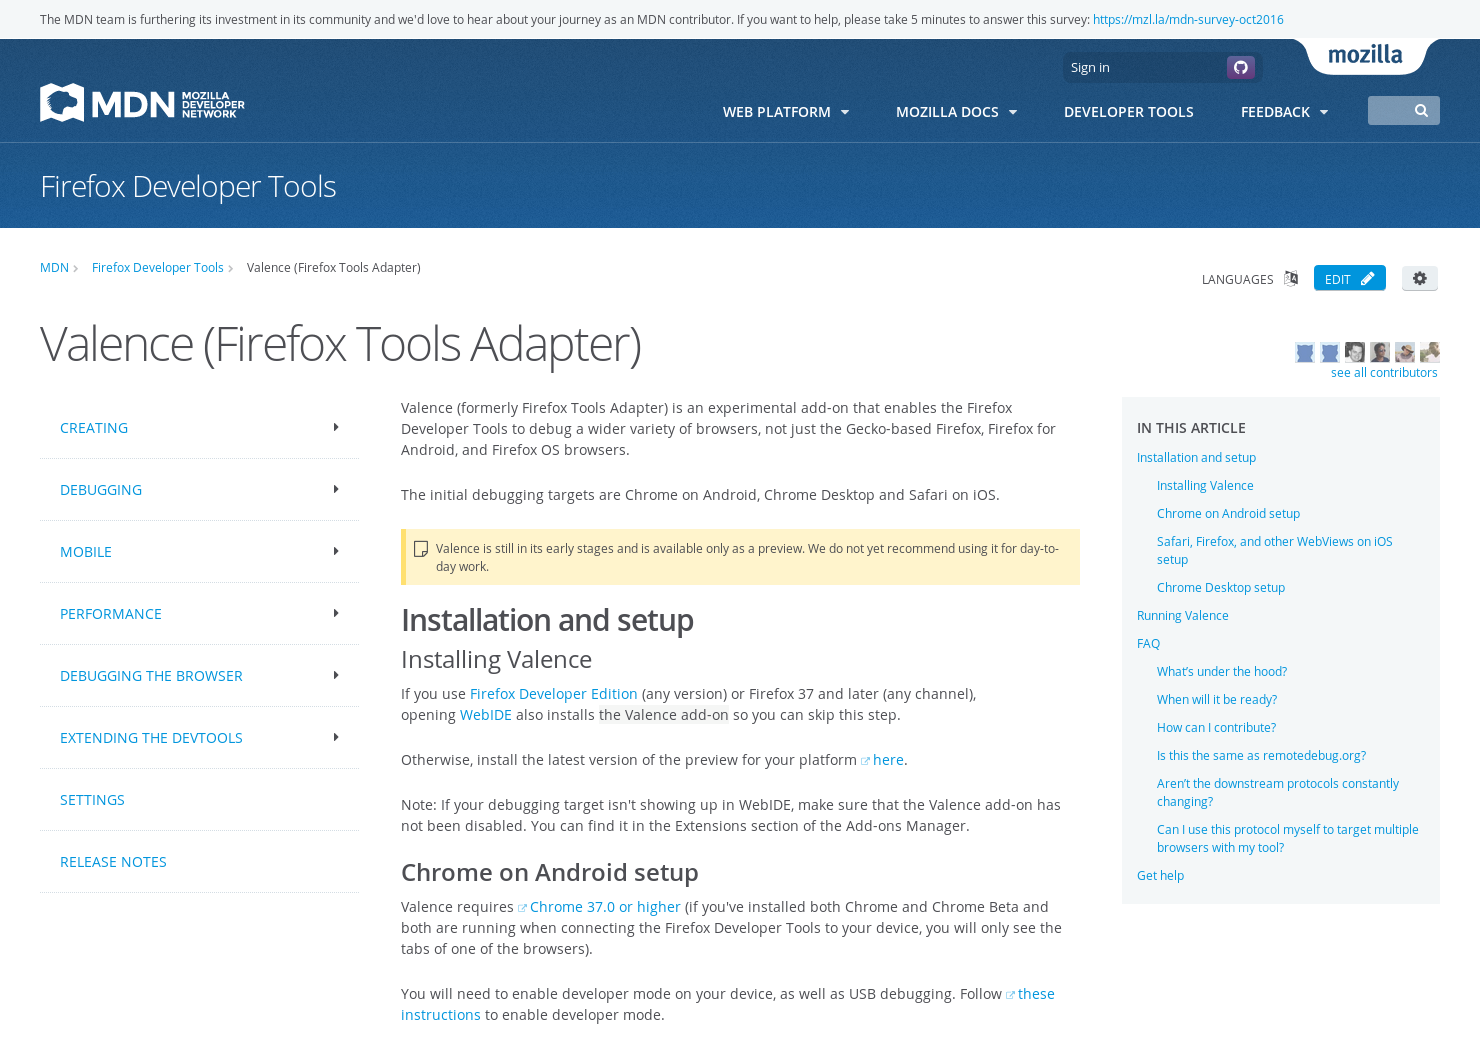Open the languages selector icon
This screenshot has height=1037, width=1480.
click(x=1291, y=278)
